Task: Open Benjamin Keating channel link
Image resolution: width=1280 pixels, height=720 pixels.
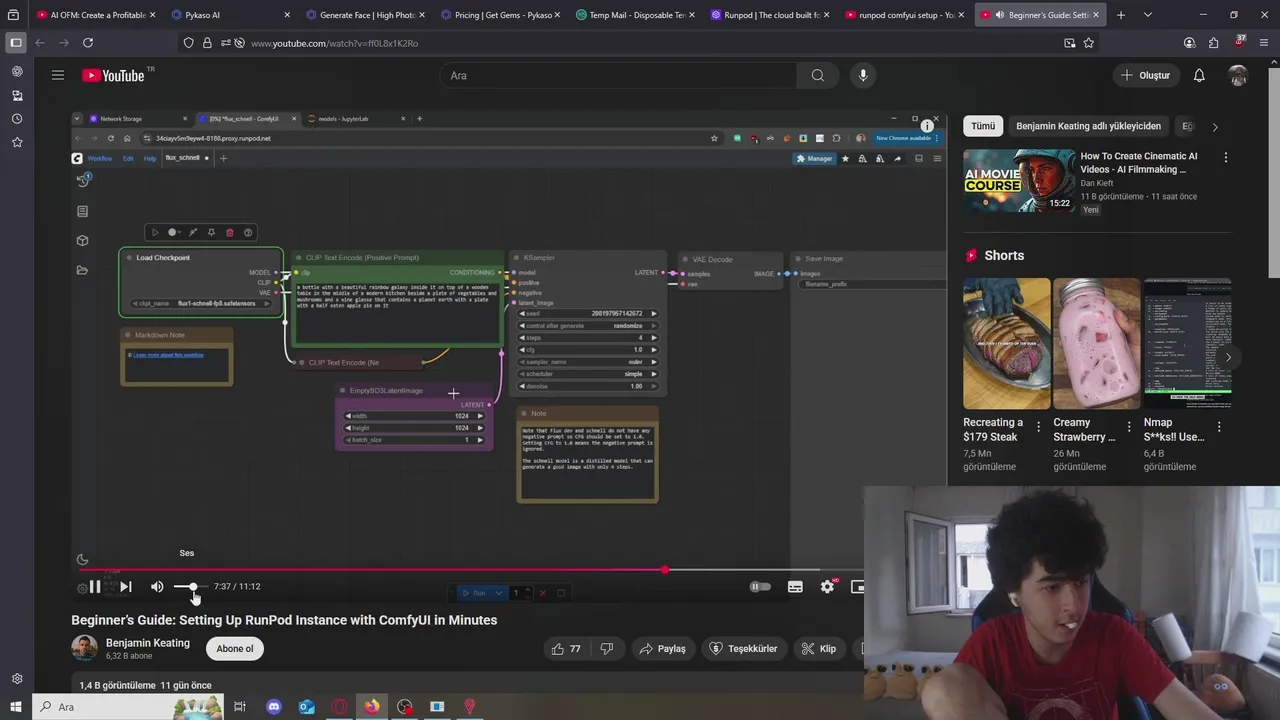Action: click(148, 643)
